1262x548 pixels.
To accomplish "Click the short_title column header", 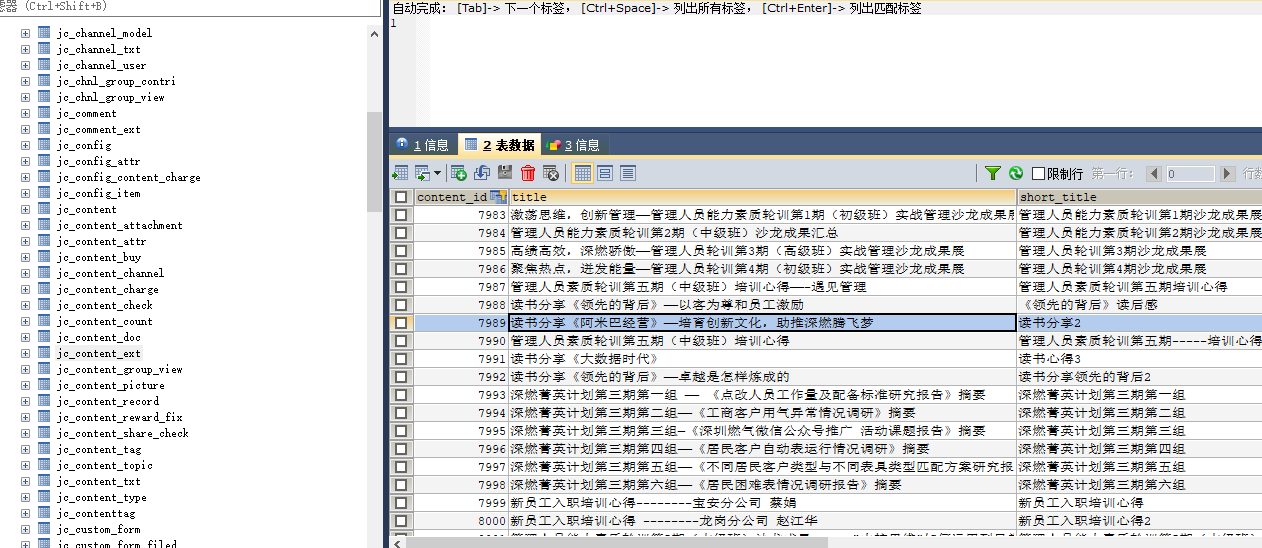I will tap(1140, 197).
